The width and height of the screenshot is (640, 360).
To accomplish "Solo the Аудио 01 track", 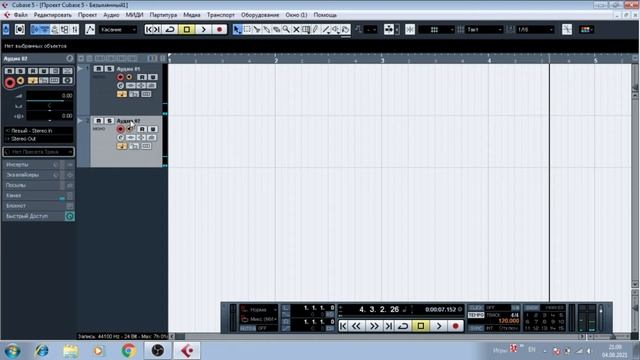I will [x=109, y=69].
